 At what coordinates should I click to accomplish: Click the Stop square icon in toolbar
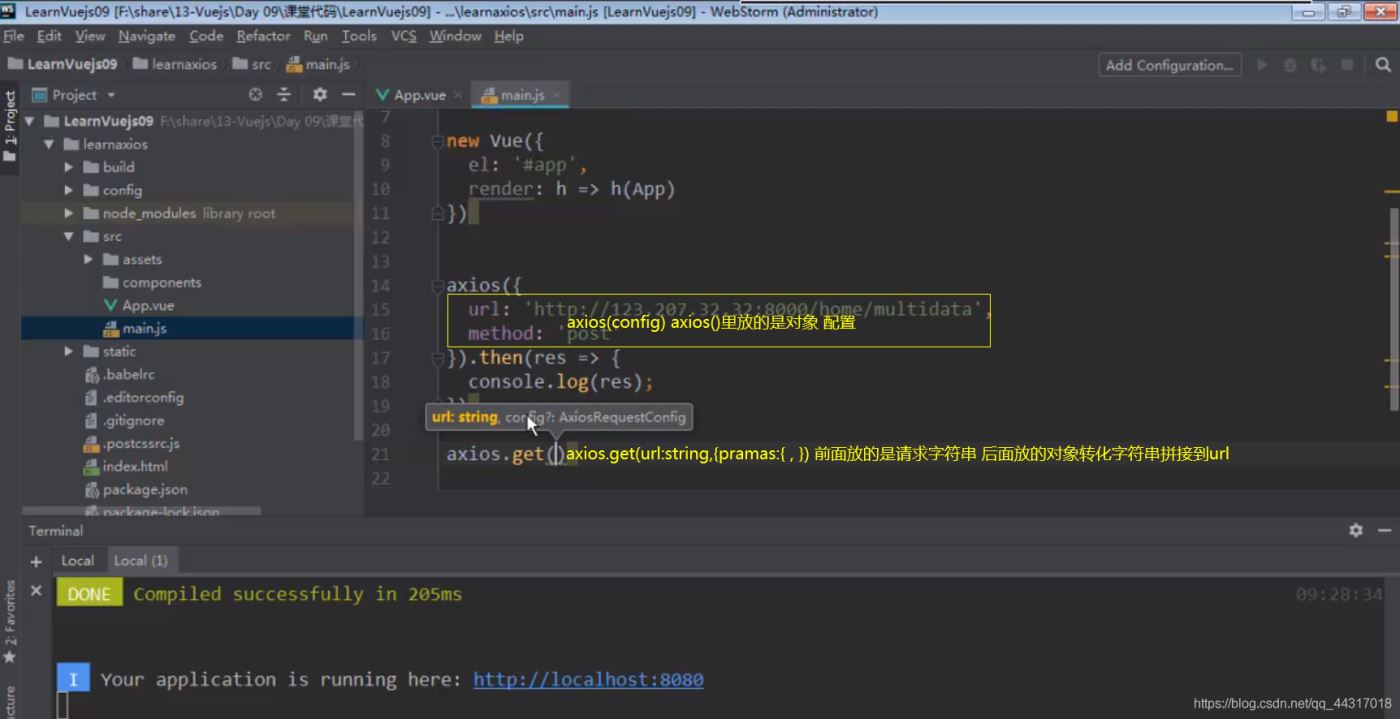click(1347, 65)
